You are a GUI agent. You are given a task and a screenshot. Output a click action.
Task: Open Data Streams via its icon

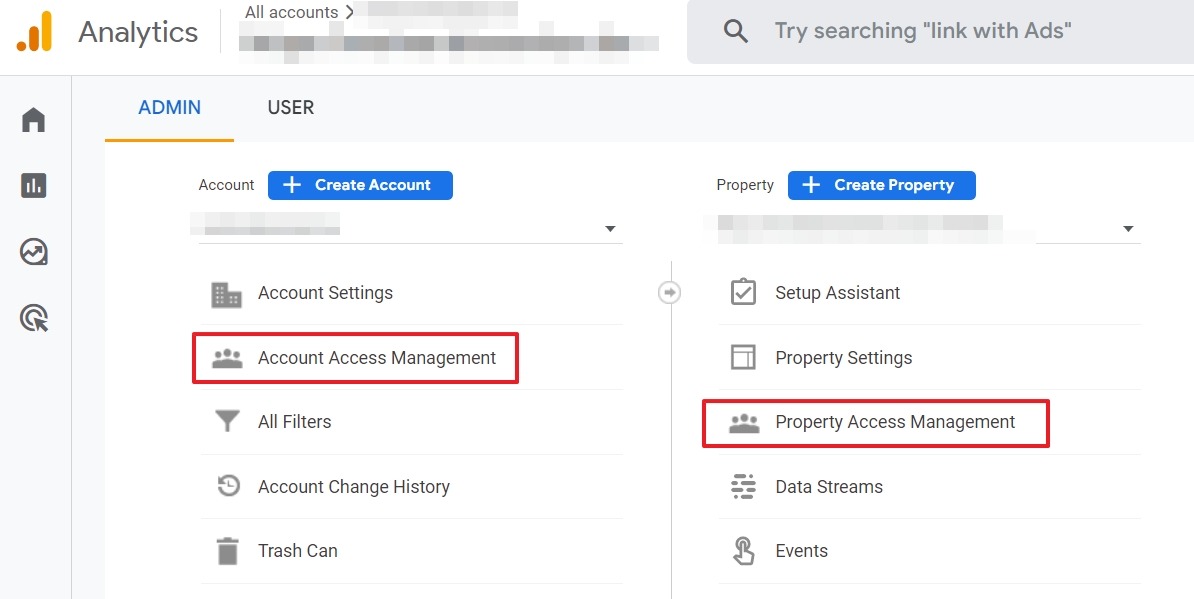pyautogui.click(x=743, y=486)
